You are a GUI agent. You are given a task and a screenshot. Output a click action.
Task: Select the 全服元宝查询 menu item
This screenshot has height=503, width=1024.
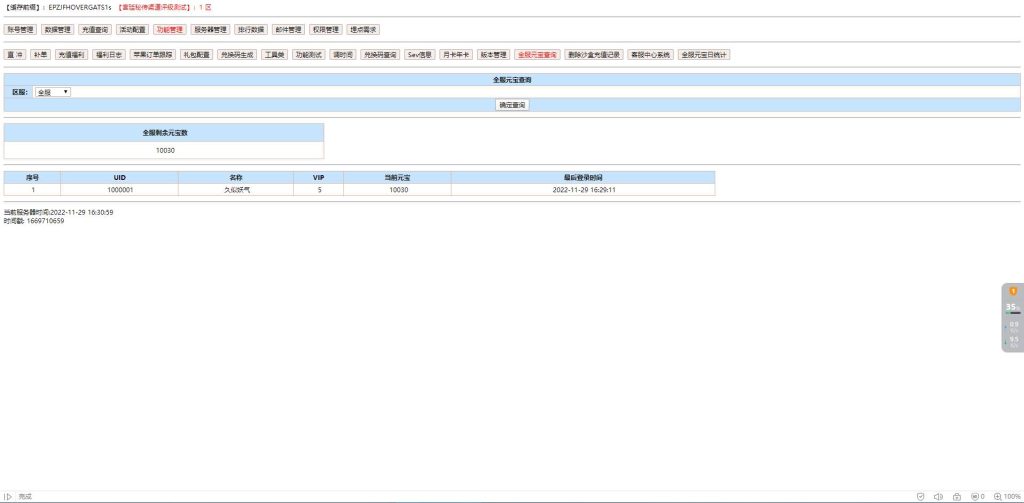(537, 55)
